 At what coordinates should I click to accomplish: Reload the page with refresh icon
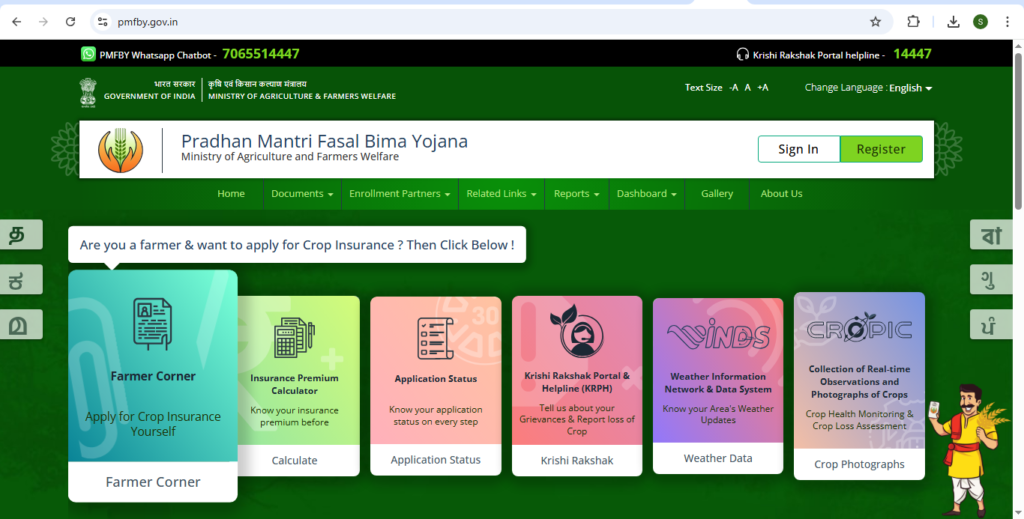pos(71,22)
